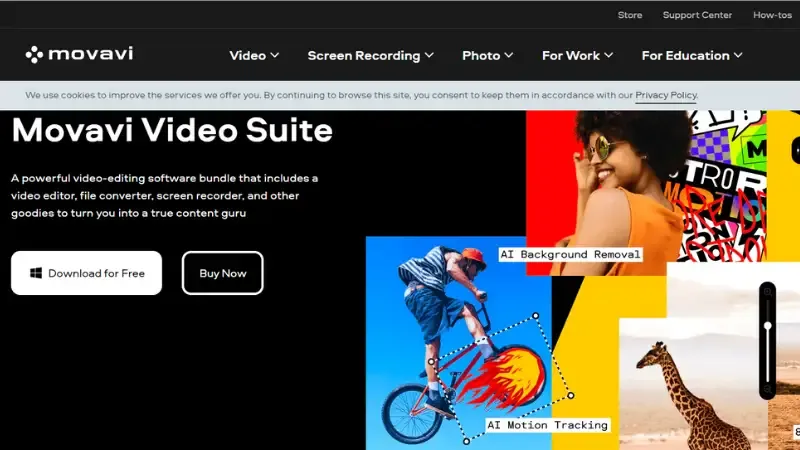Click the Buy Now button
Screen dimensions: 800x450
222,273
